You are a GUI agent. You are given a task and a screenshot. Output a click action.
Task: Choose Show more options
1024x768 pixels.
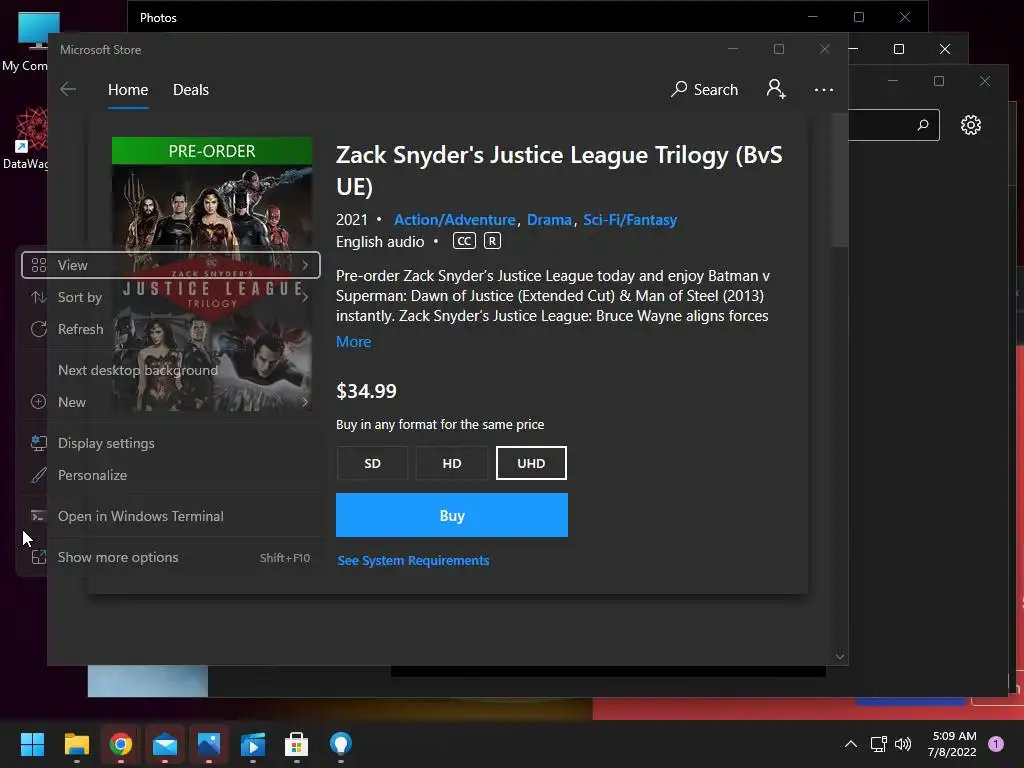pos(170,558)
